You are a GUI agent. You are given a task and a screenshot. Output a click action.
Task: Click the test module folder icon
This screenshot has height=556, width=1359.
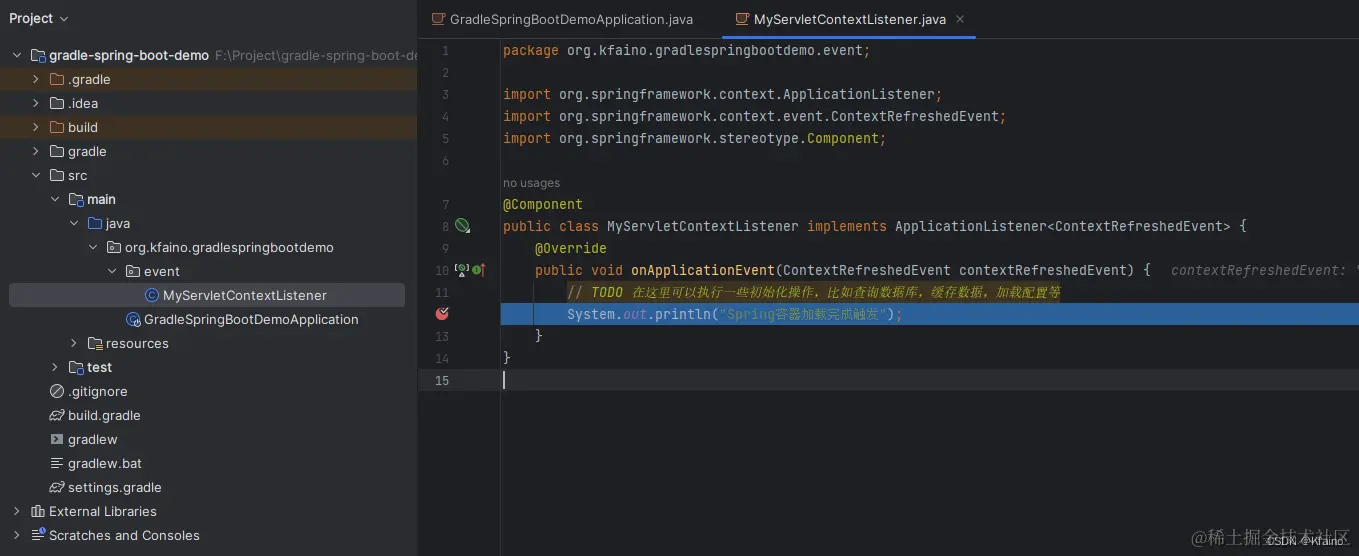tap(76, 367)
